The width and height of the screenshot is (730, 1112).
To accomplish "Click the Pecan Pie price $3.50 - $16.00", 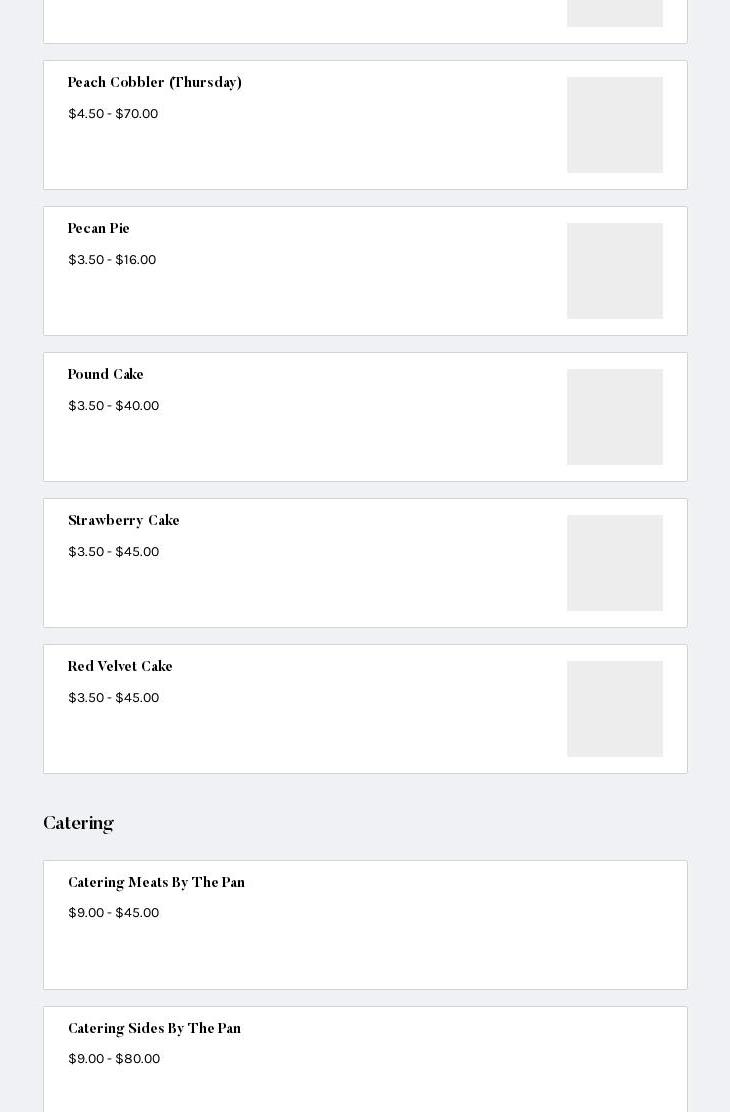I will coord(112,260).
